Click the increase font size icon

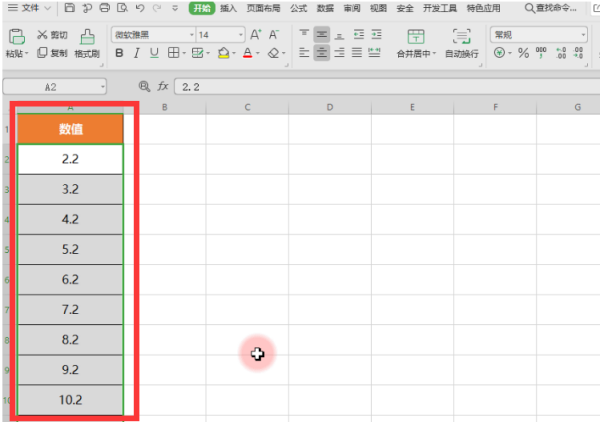coord(256,35)
